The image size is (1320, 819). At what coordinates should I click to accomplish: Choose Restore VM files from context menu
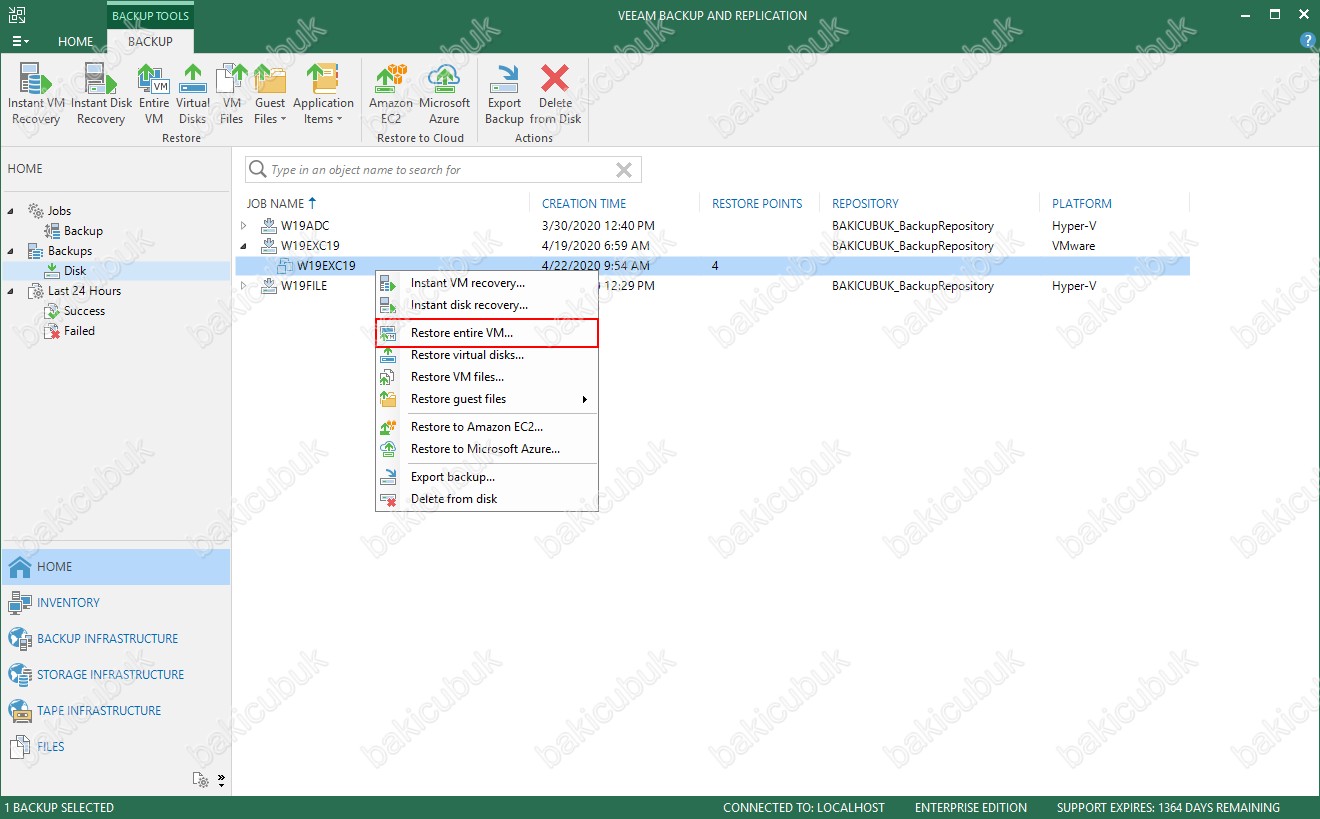coord(487,377)
